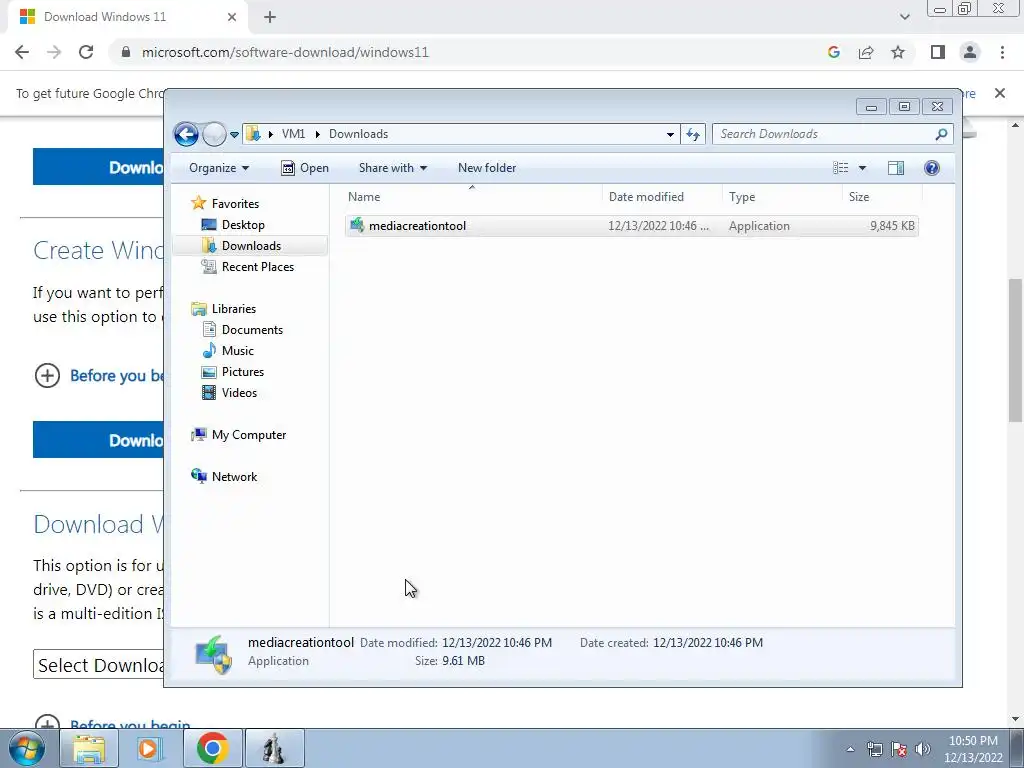Click the volume speaker tray icon
This screenshot has width=1024, height=768.
click(x=923, y=749)
